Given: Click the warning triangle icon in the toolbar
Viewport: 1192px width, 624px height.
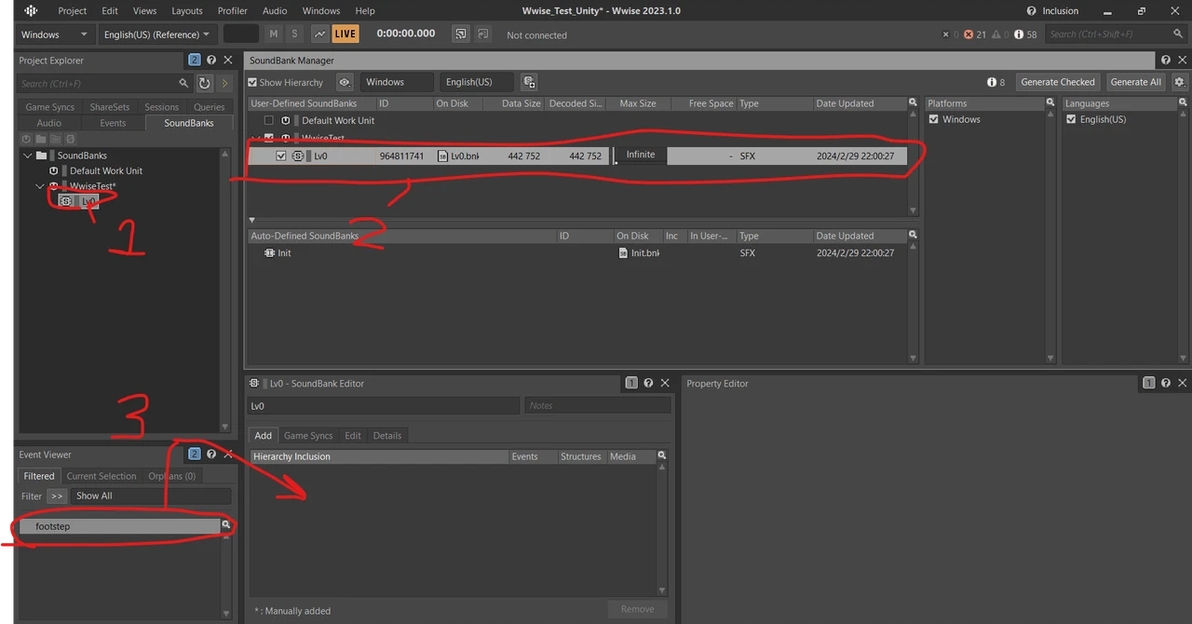Looking at the screenshot, I should click(996, 34).
